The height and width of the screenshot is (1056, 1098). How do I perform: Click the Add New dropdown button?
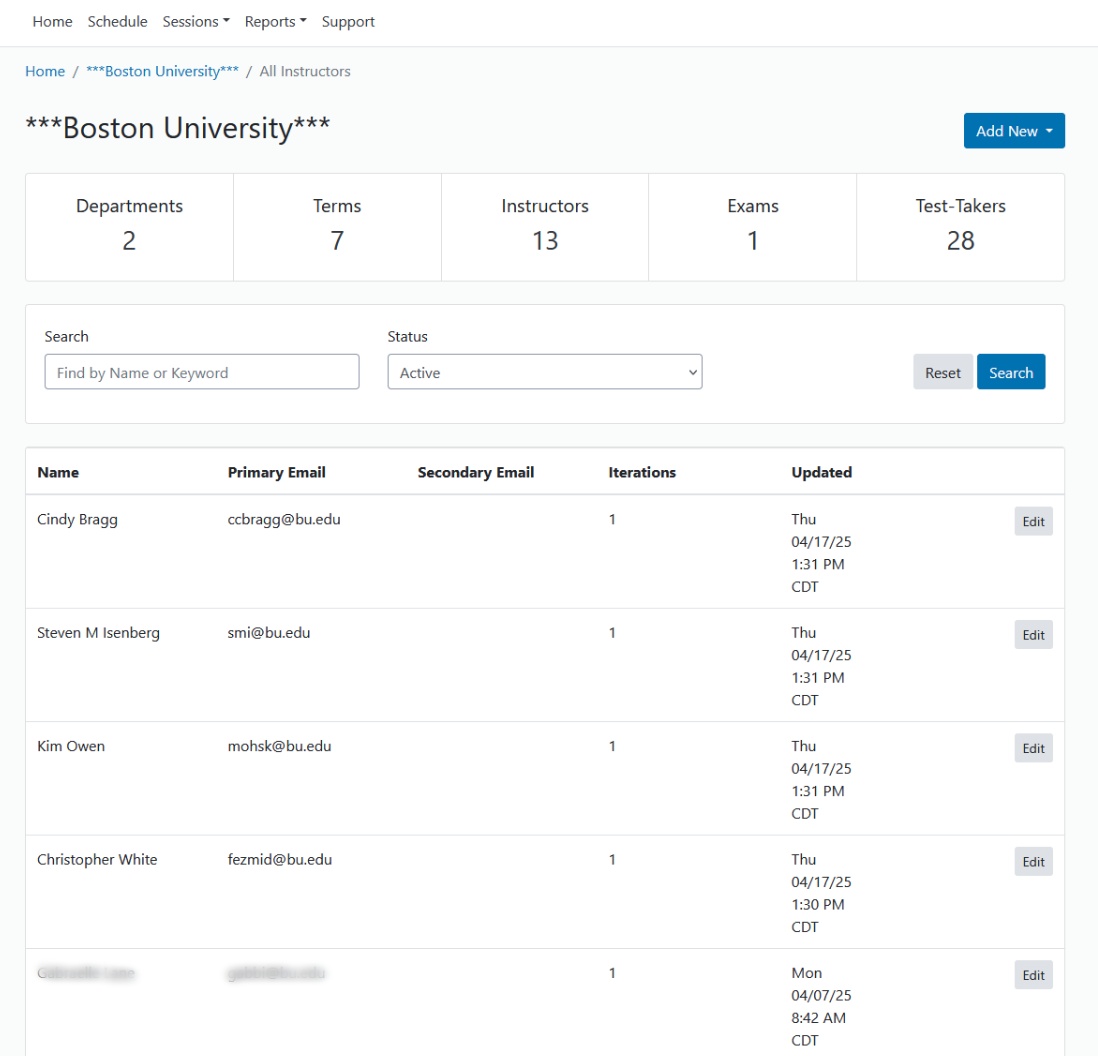(1013, 131)
